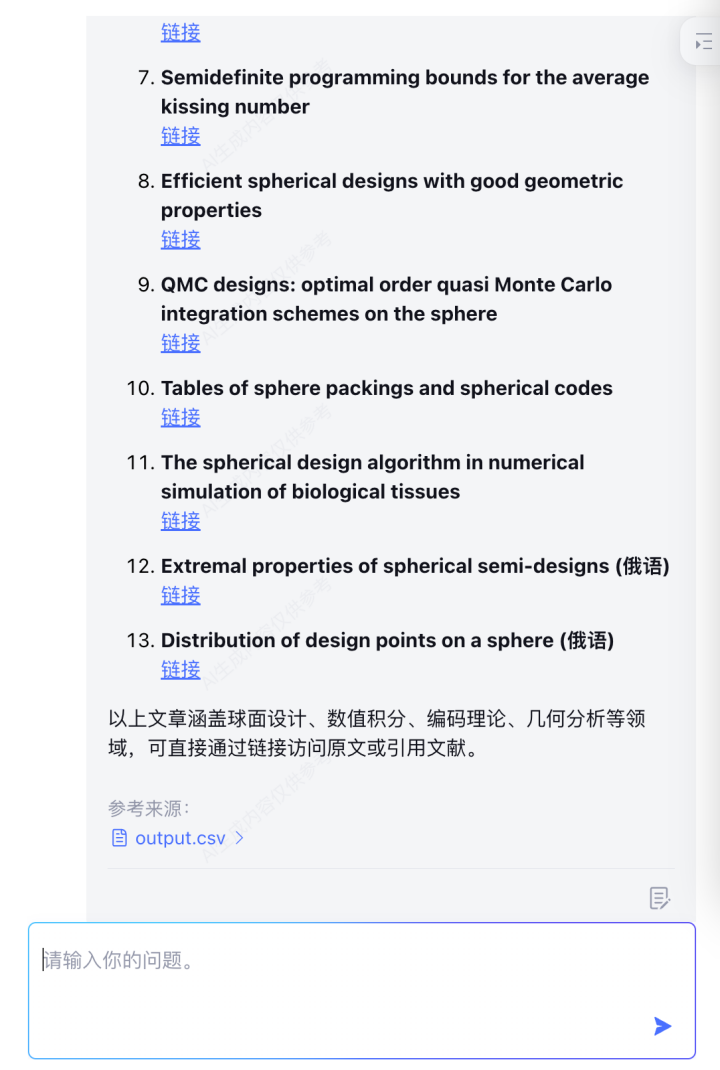720x1070 pixels.
Task: Open link under Tables of sphere packings
Action: [x=181, y=417]
